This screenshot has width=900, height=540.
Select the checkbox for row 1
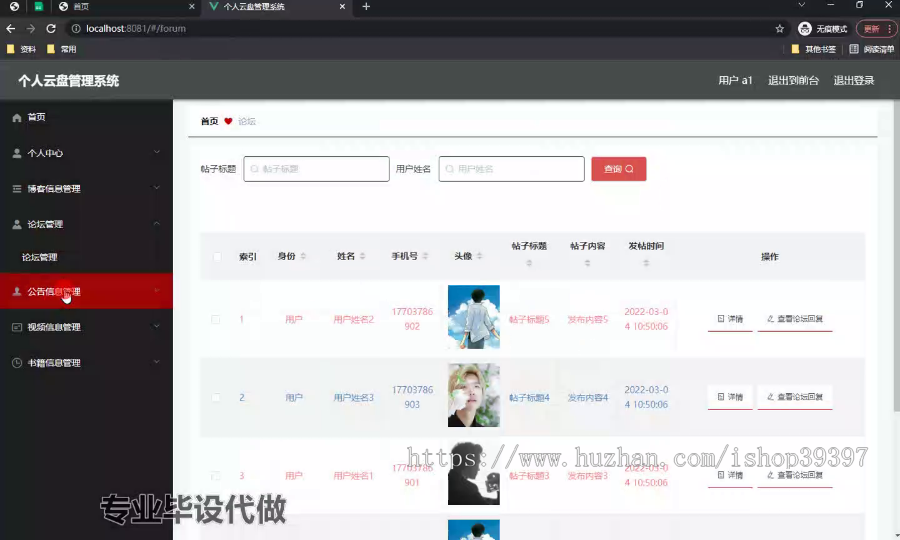pyautogui.click(x=216, y=319)
